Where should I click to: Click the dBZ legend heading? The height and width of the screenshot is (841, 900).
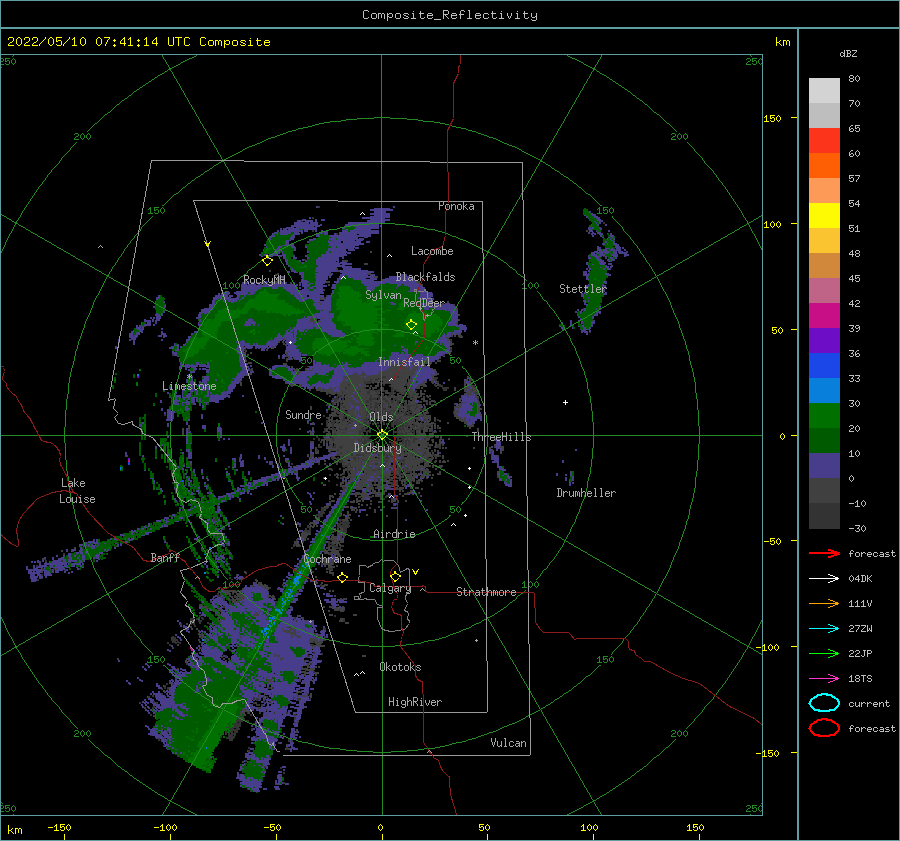pyautogui.click(x=848, y=53)
